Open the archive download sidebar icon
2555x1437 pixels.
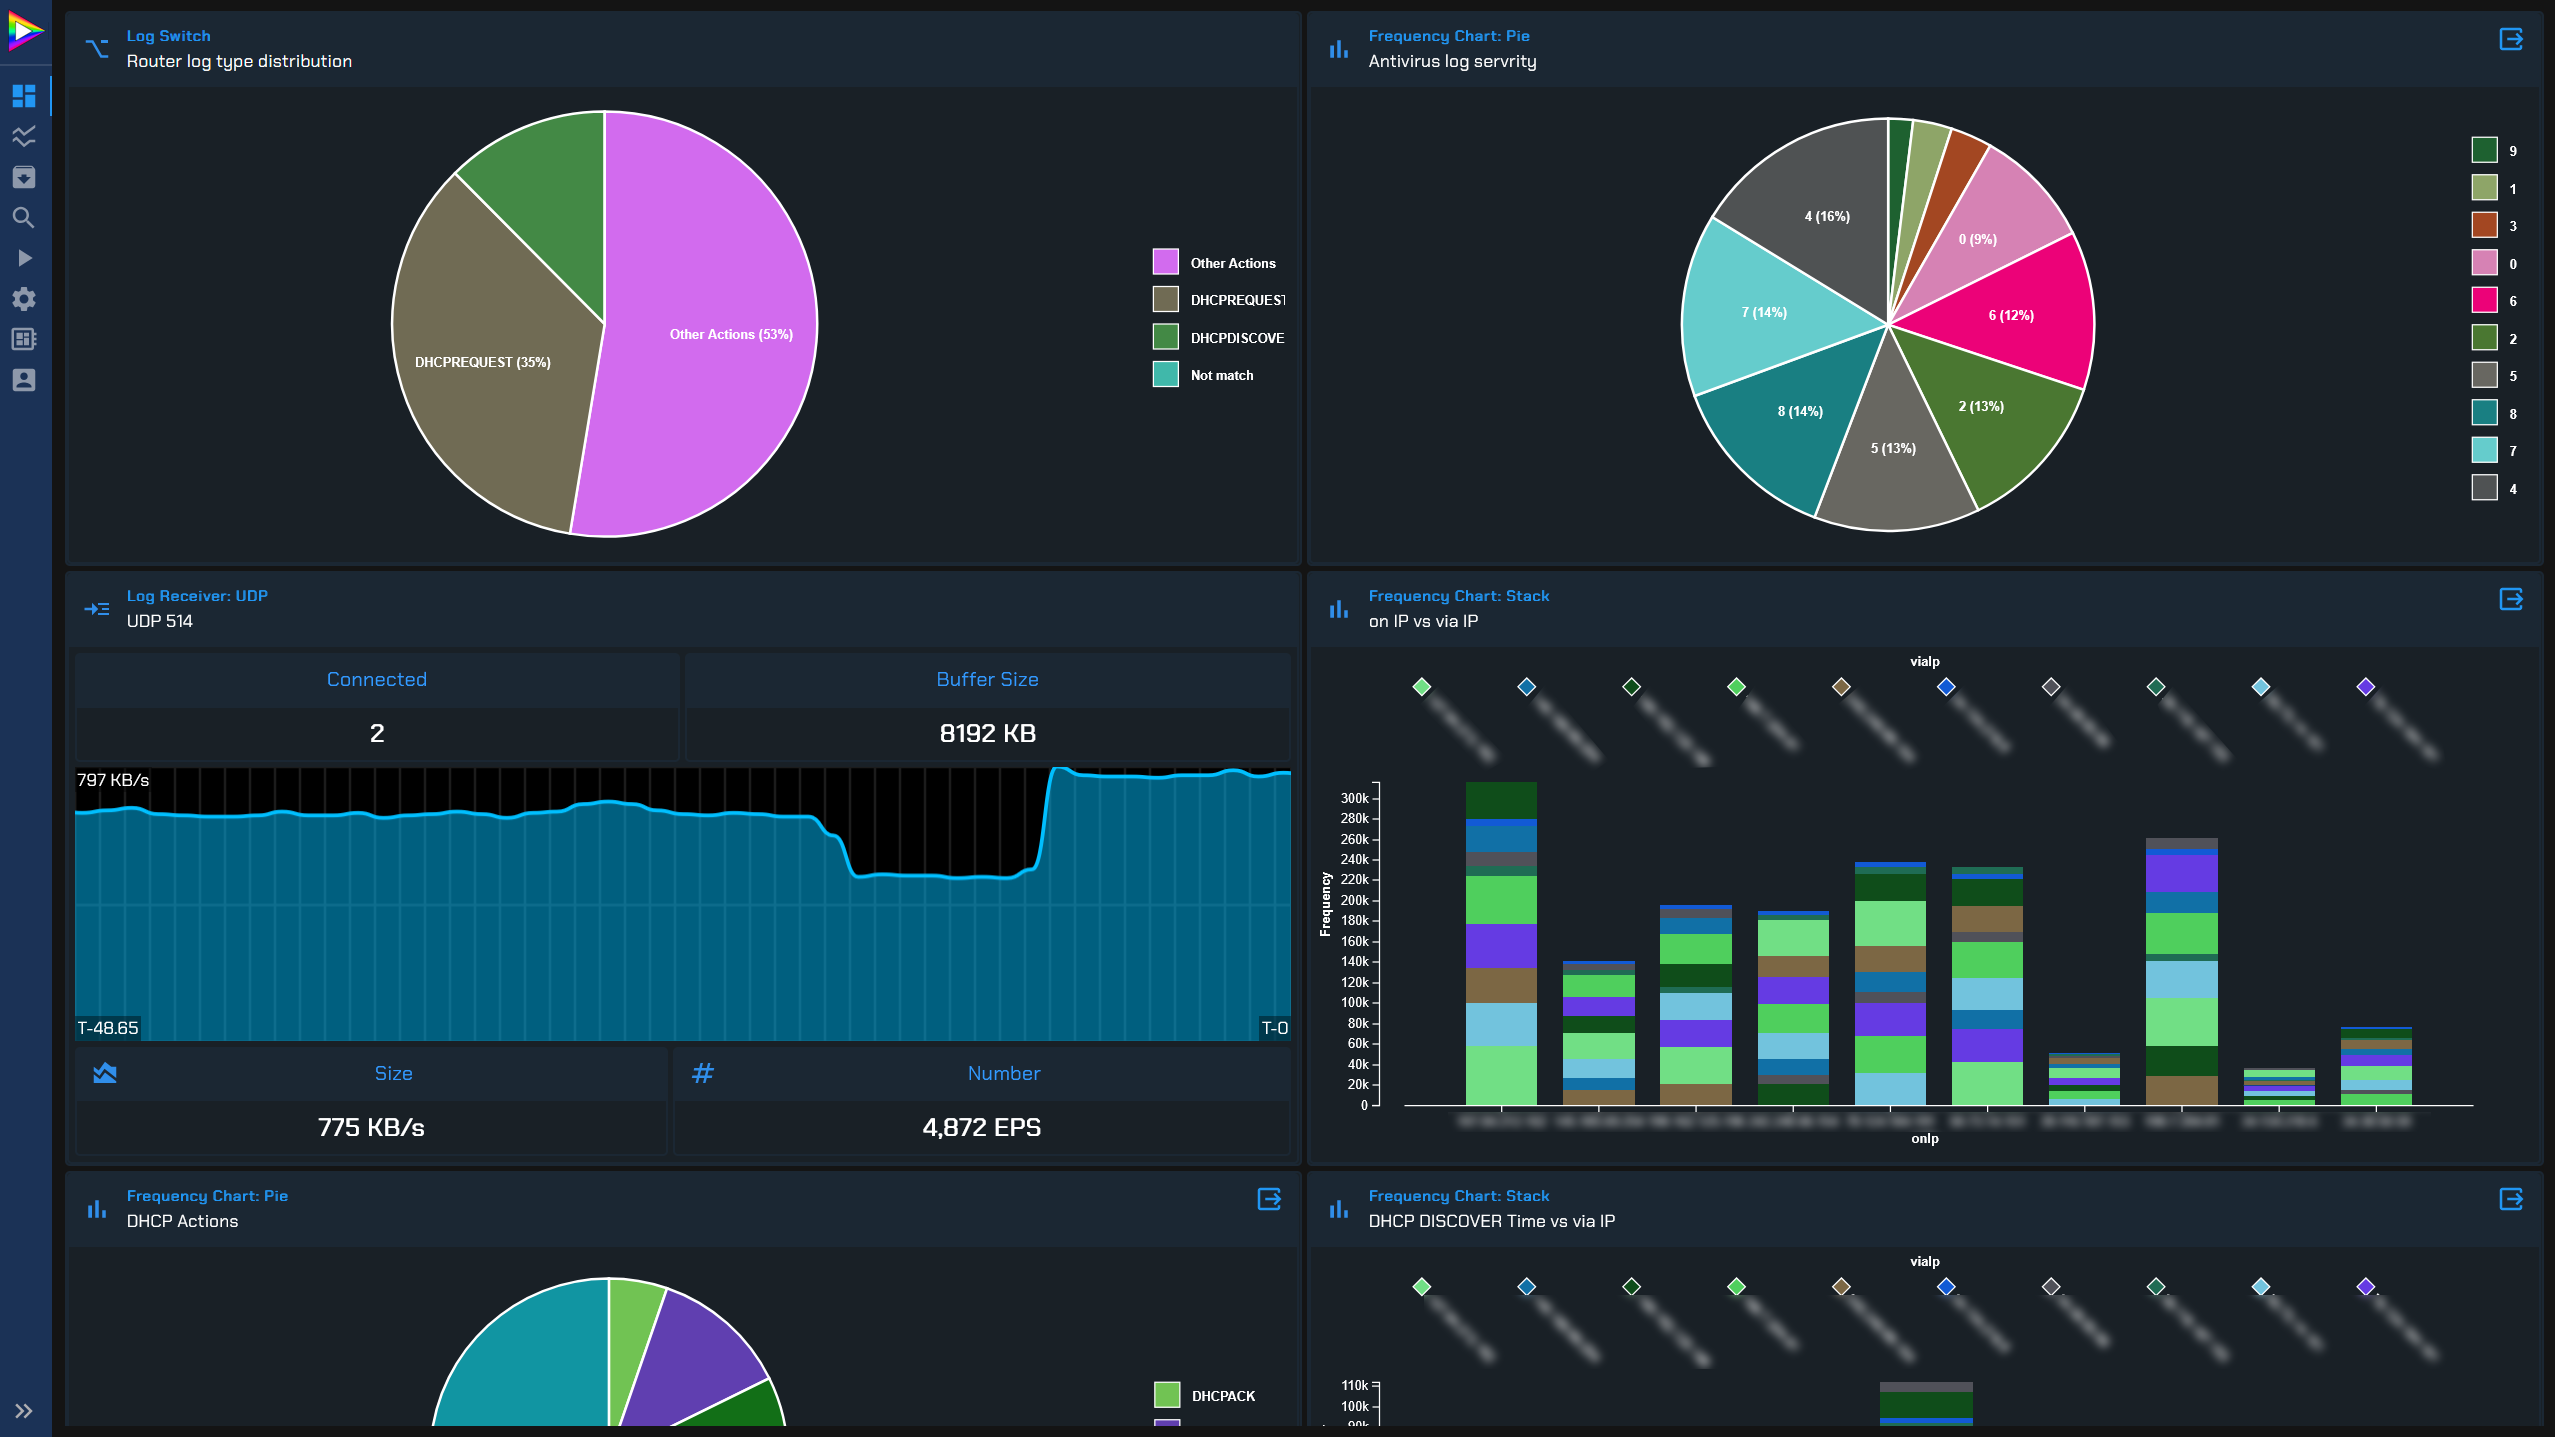pos(24,177)
